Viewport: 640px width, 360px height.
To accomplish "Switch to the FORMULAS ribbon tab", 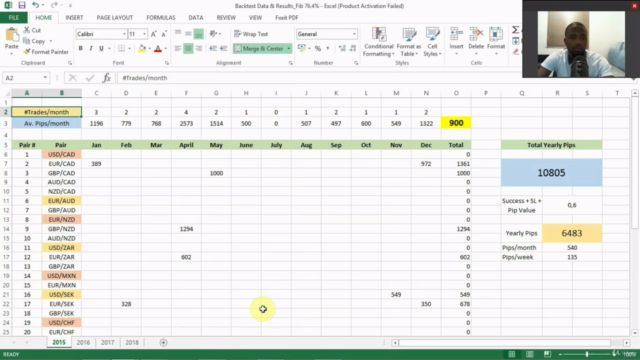I will click(161, 18).
